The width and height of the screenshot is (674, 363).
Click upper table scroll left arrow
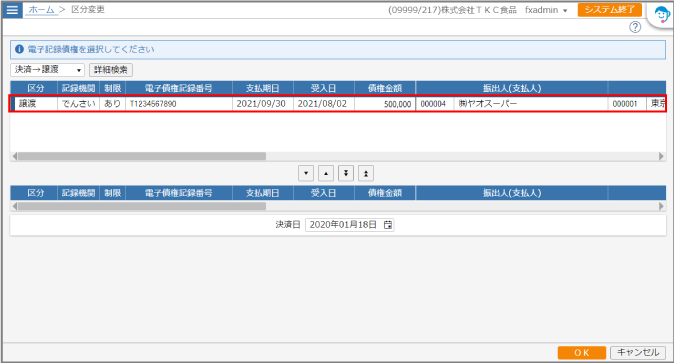coord(15,156)
